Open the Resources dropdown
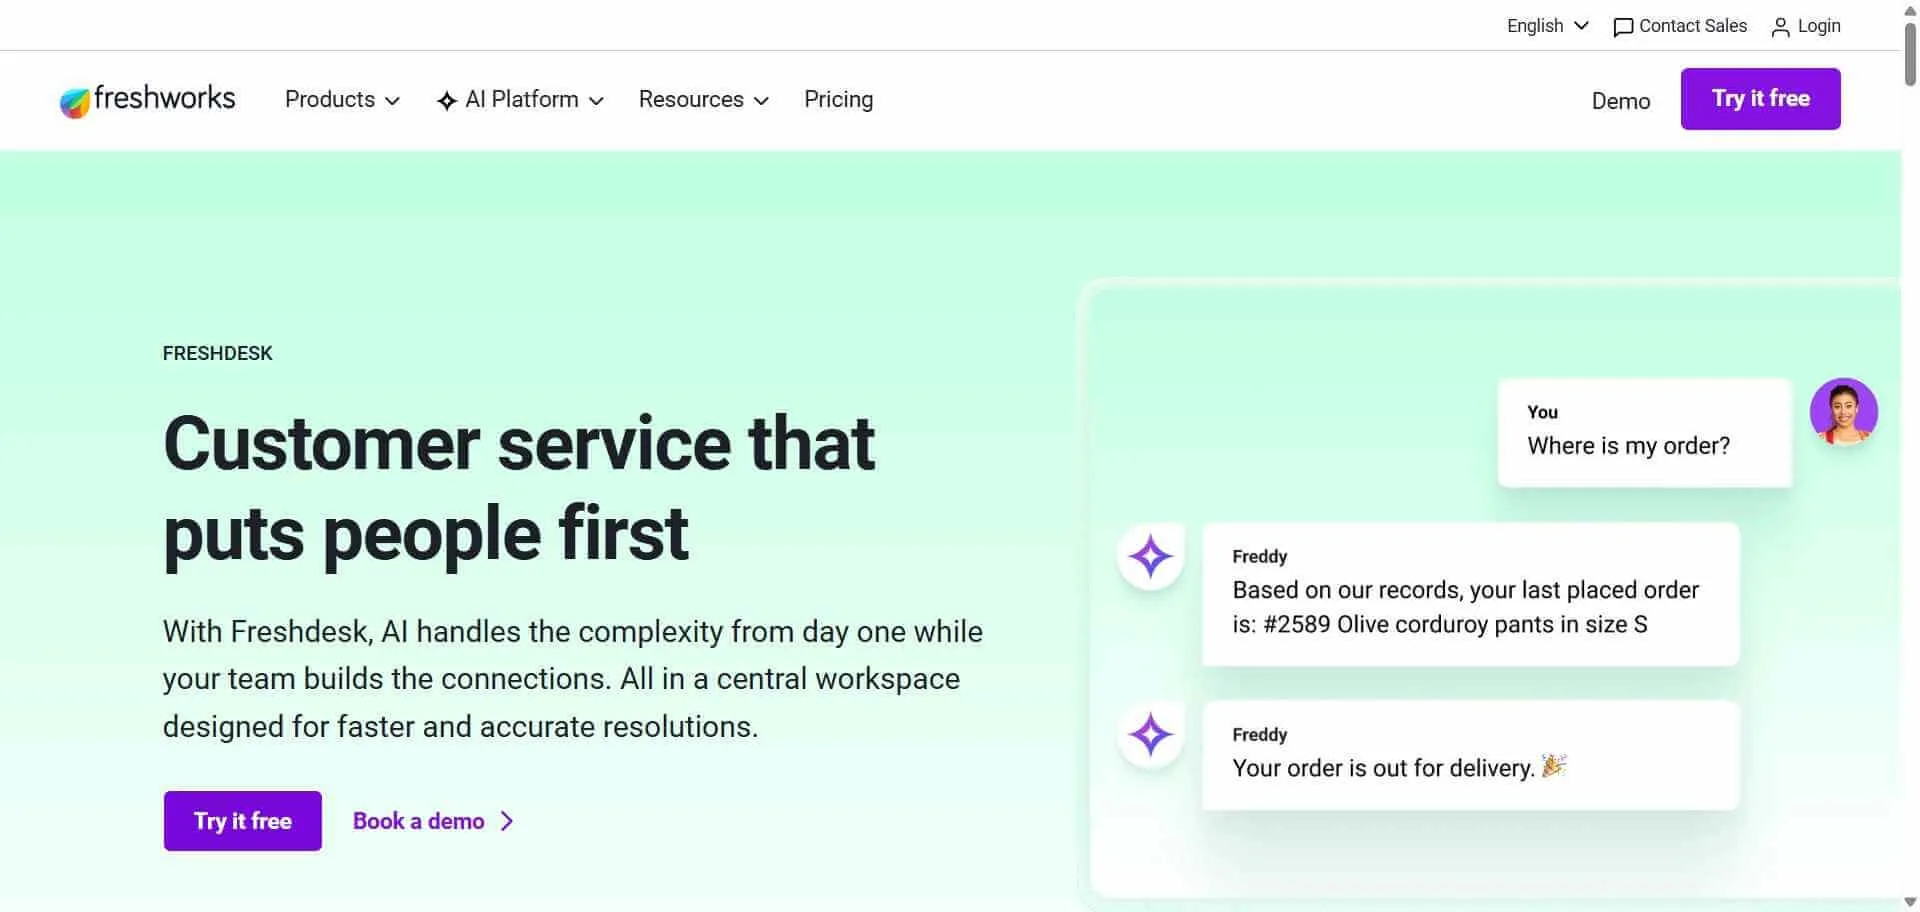 pos(703,100)
